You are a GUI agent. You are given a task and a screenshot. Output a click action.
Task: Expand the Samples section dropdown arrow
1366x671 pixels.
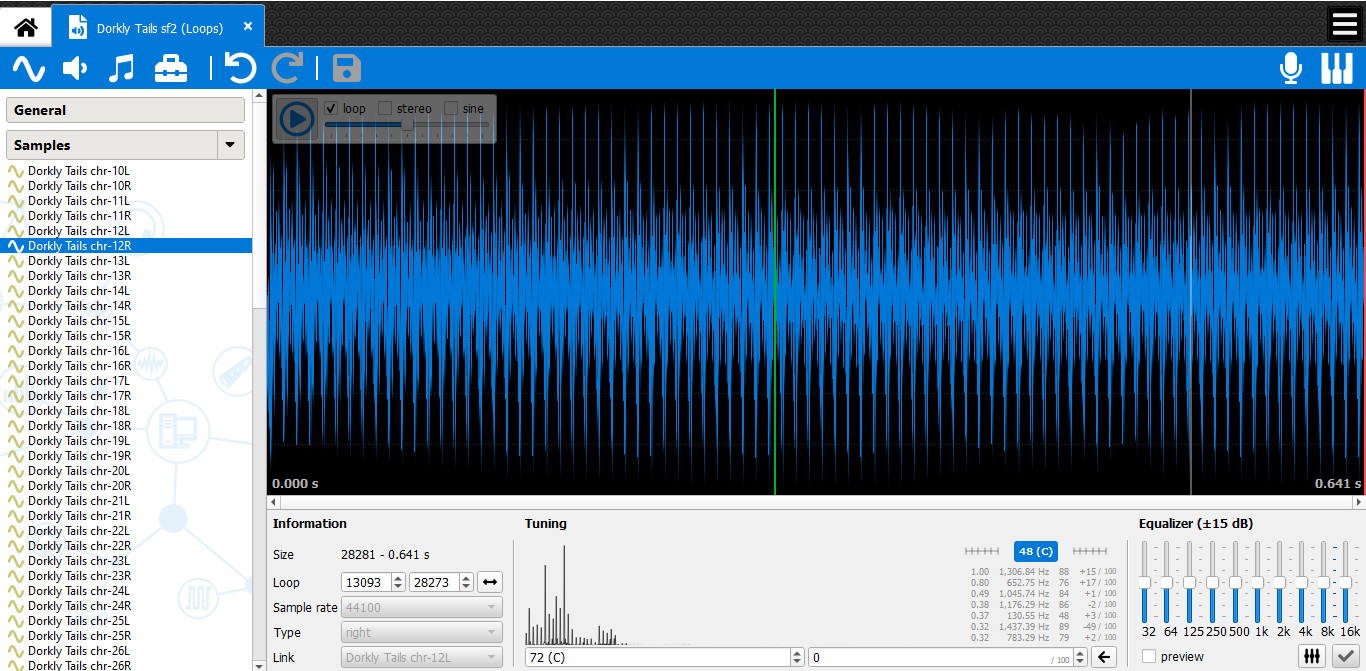231,145
